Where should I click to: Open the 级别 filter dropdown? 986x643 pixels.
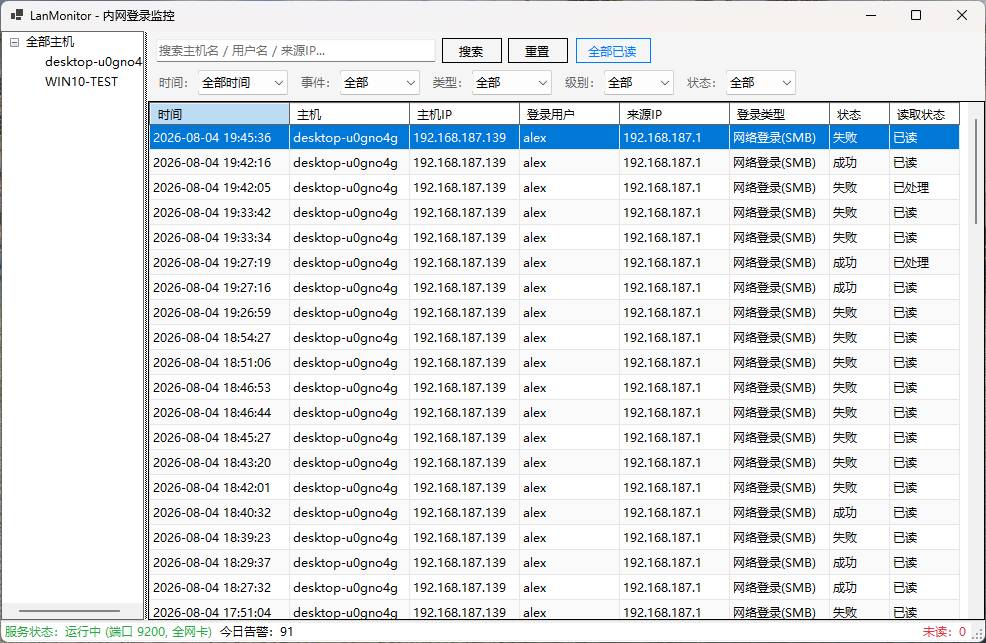click(x=639, y=82)
